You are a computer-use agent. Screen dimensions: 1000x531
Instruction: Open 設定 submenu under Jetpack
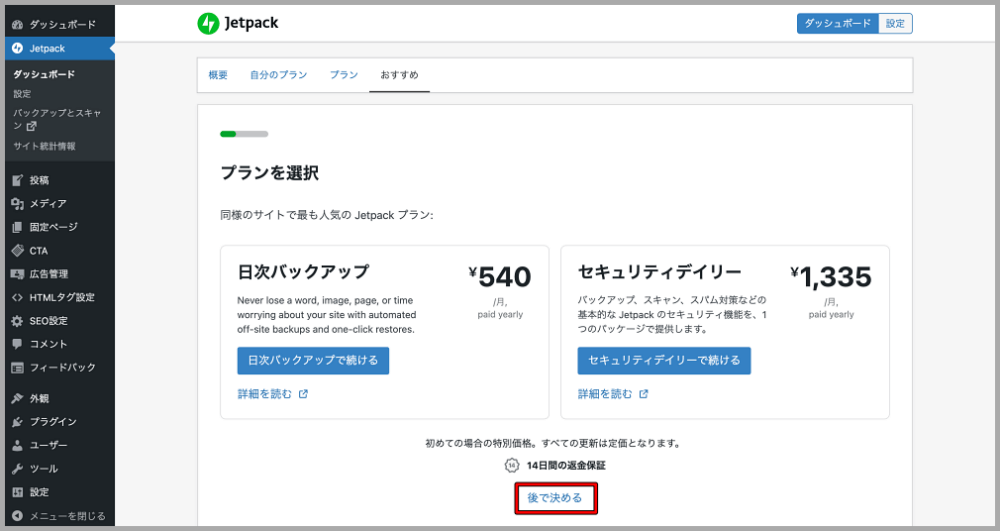[22, 94]
